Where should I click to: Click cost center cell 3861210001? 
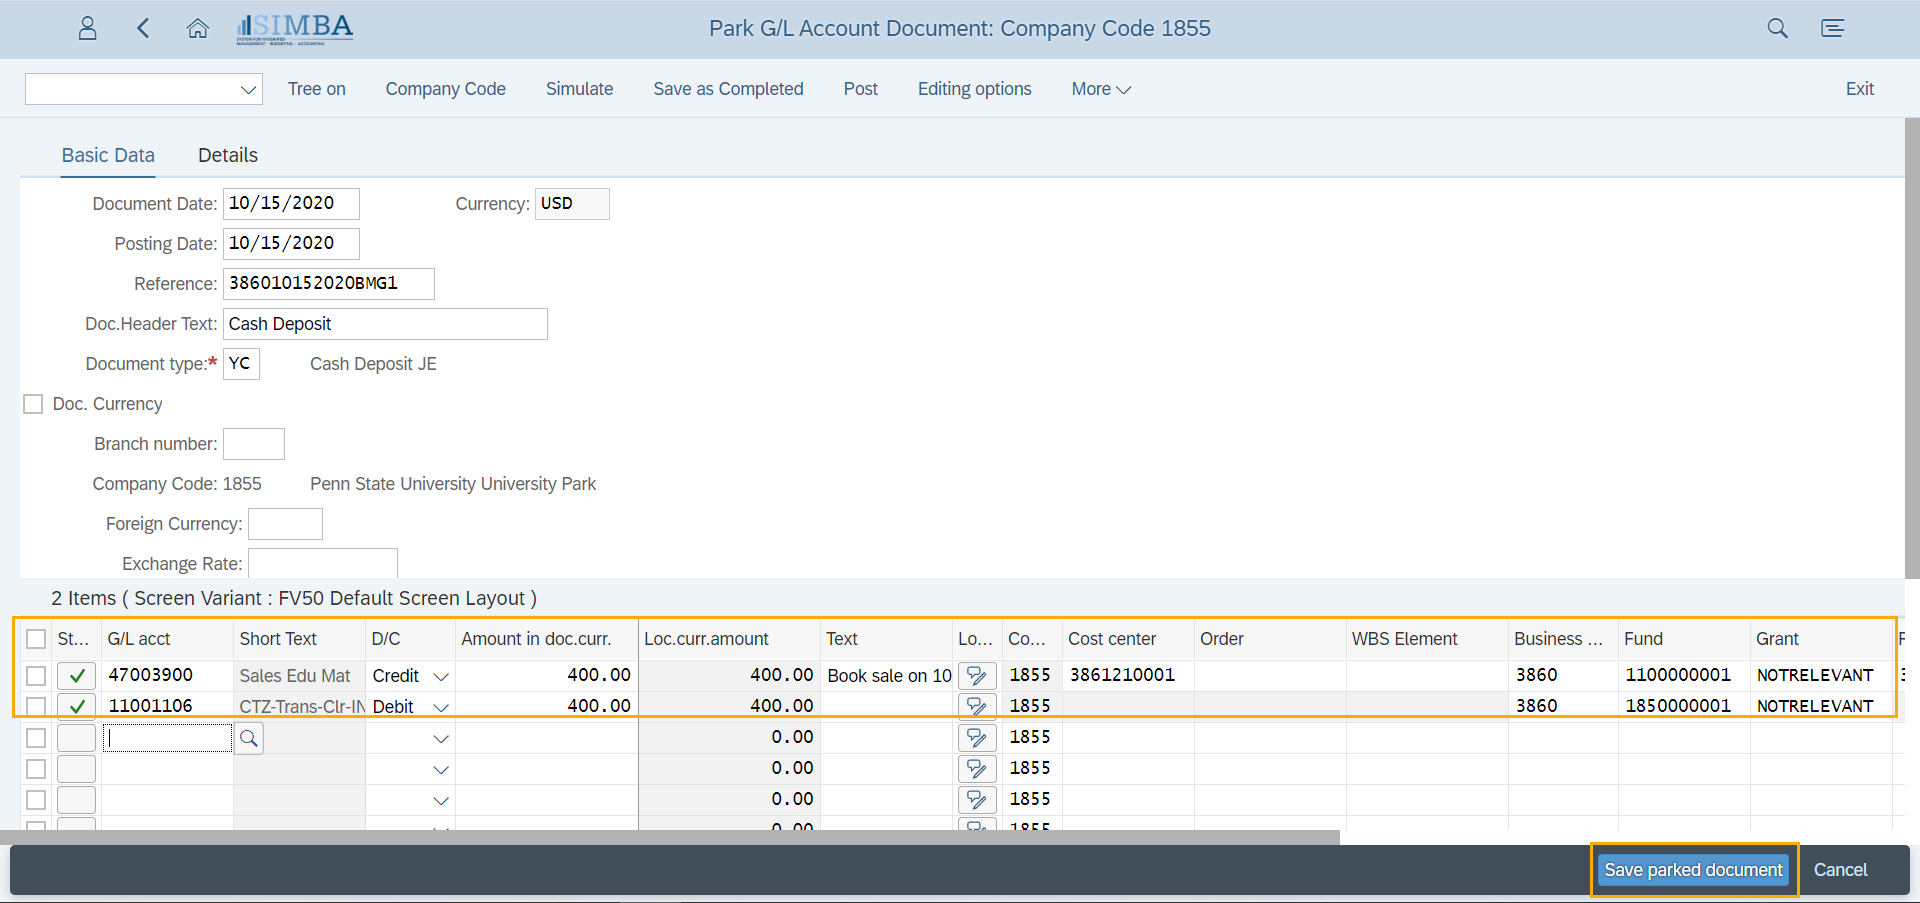pyautogui.click(x=1128, y=676)
